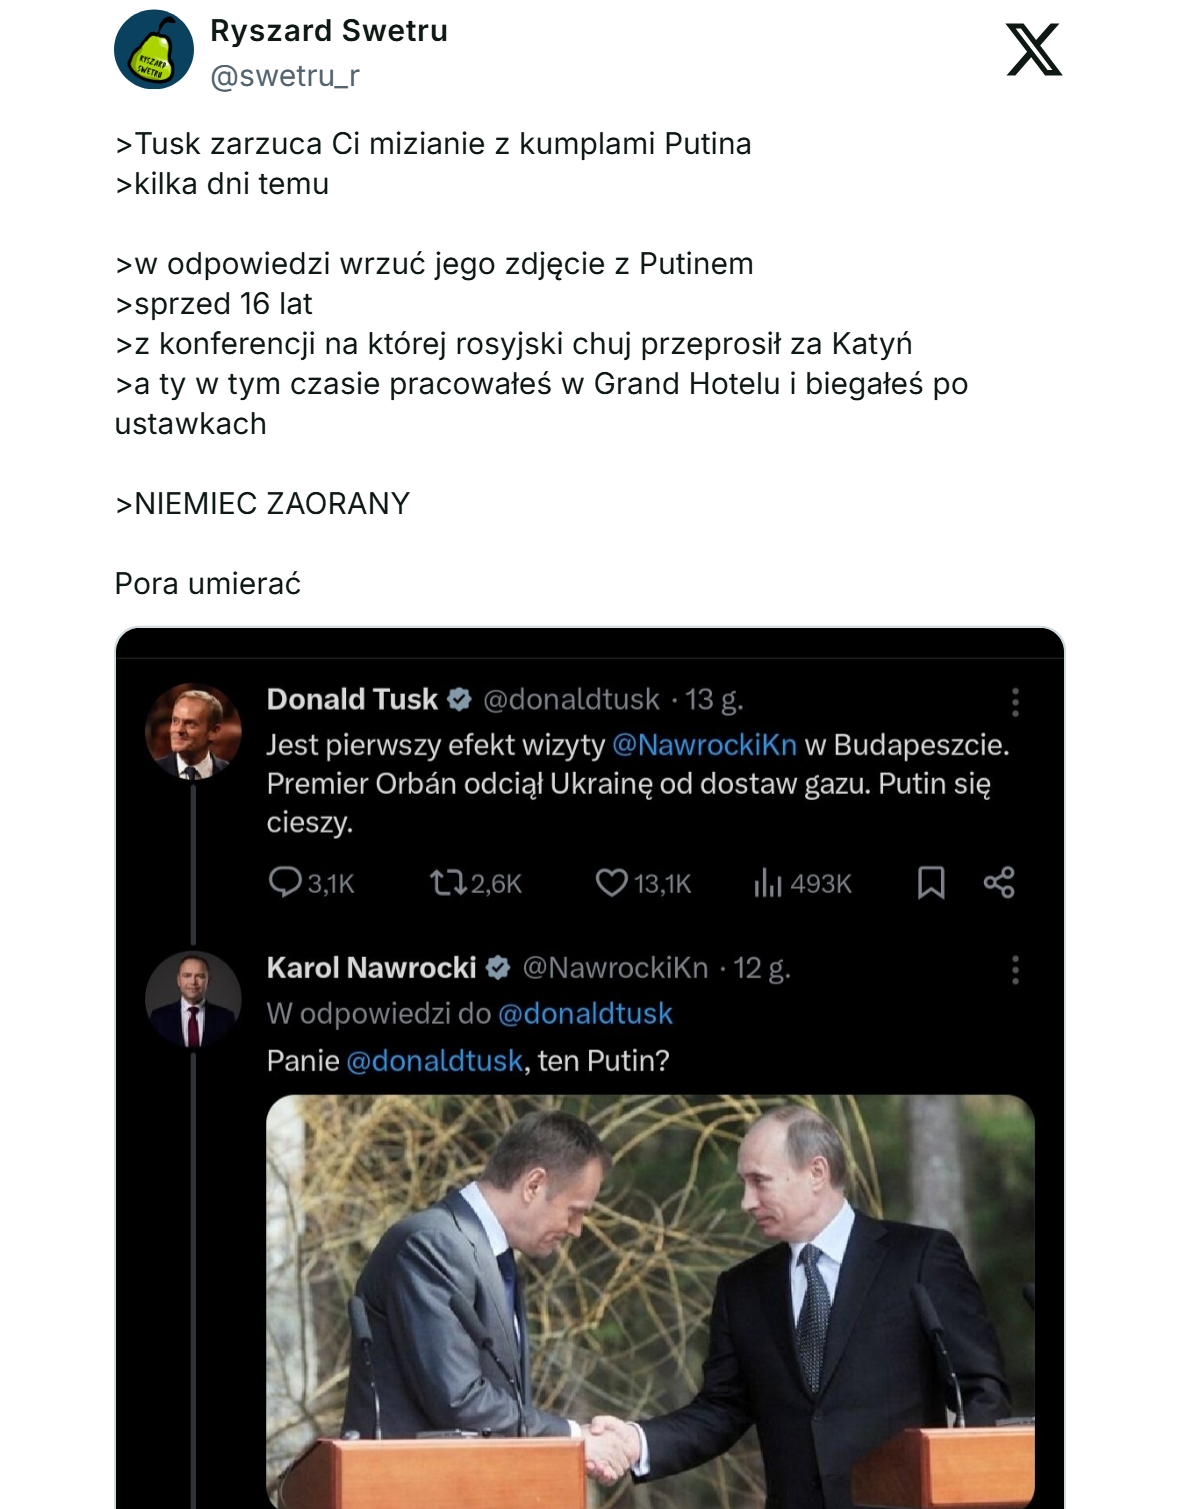The height and width of the screenshot is (1509, 1180).
Task: Like Donald Tusk's tweet with heart icon
Action: click(x=611, y=882)
